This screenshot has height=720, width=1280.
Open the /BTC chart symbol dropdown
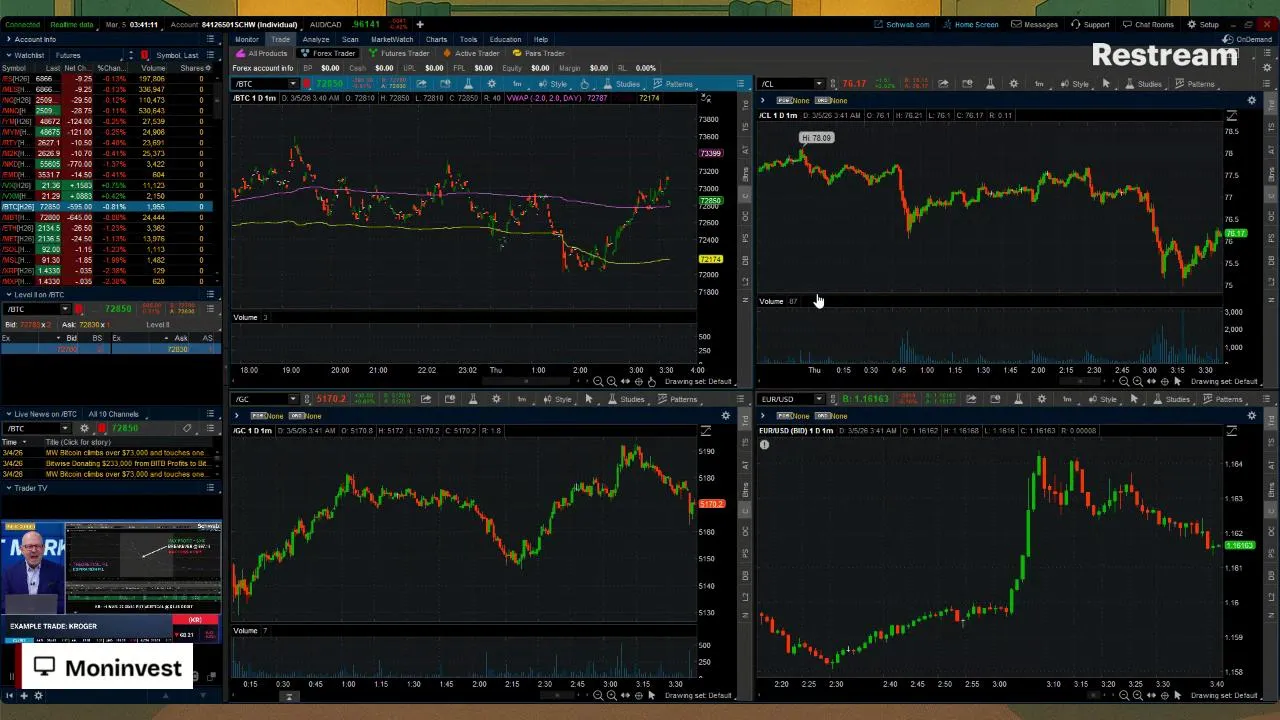[x=293, y=84]
